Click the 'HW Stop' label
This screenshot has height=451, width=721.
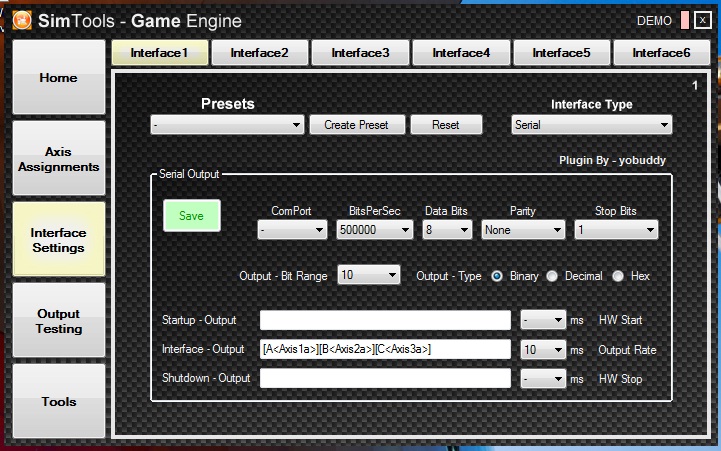620,379
